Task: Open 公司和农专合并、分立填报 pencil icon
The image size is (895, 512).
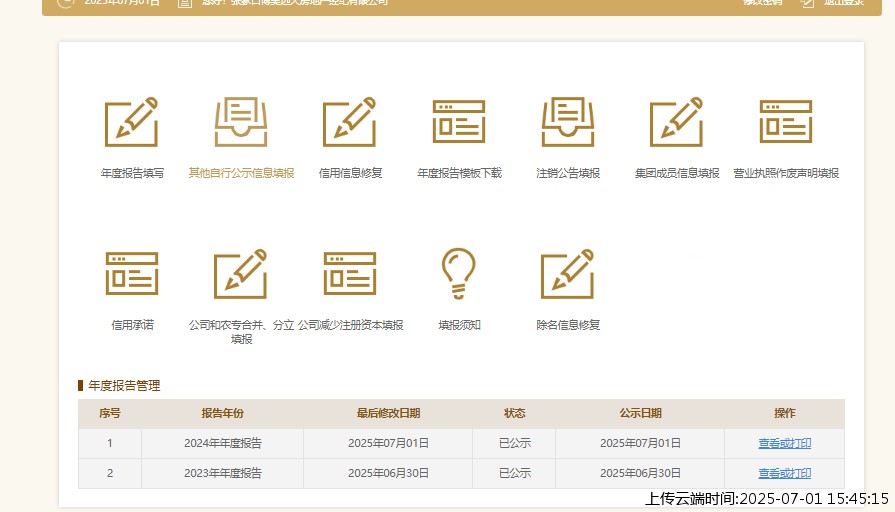Action: (x=240, y=273)
